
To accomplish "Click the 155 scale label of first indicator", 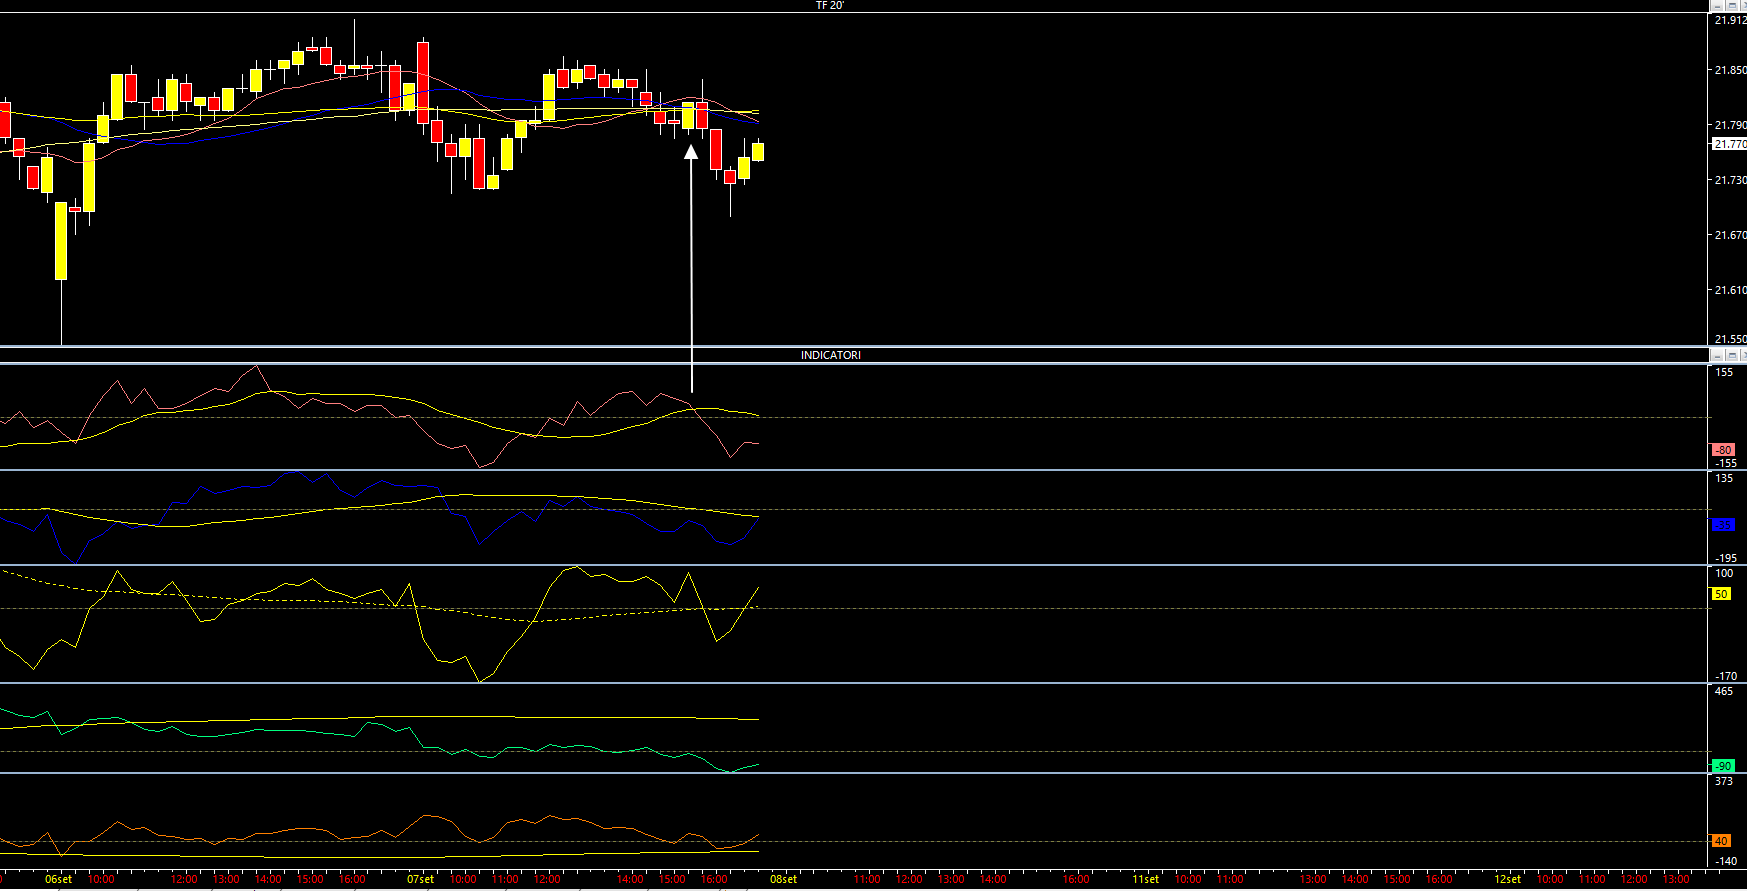I will (x=1724, y=372).
